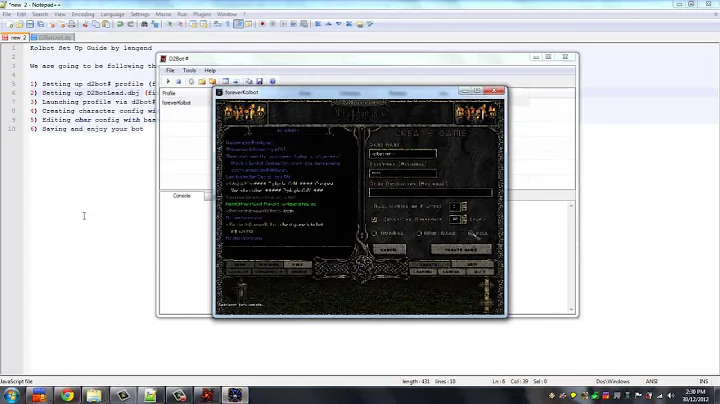Click the Join button in the game lobby

(472, 264)
